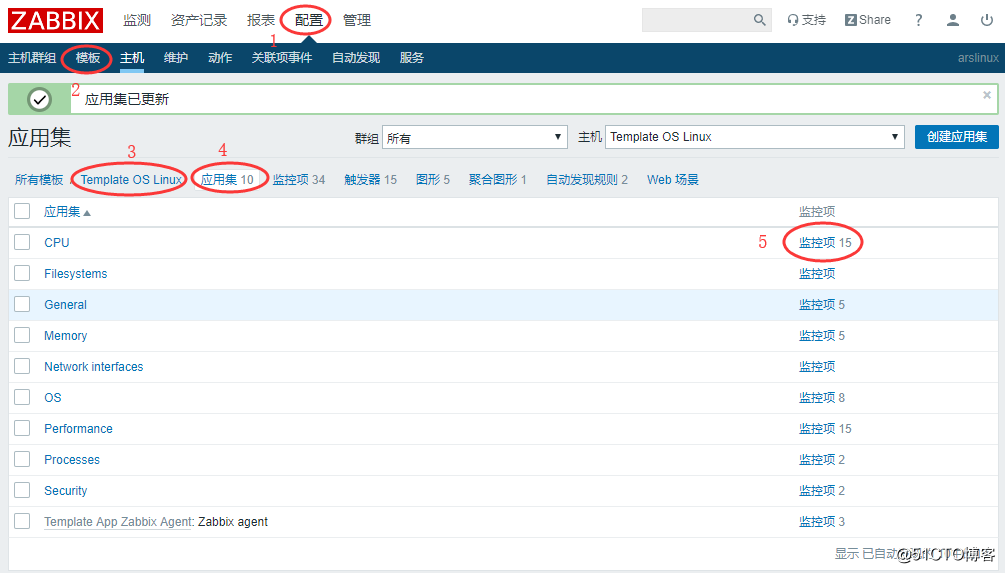Open the CPU application link
The height and width of the screenshot is (573, 1005).
coord(56,243)
